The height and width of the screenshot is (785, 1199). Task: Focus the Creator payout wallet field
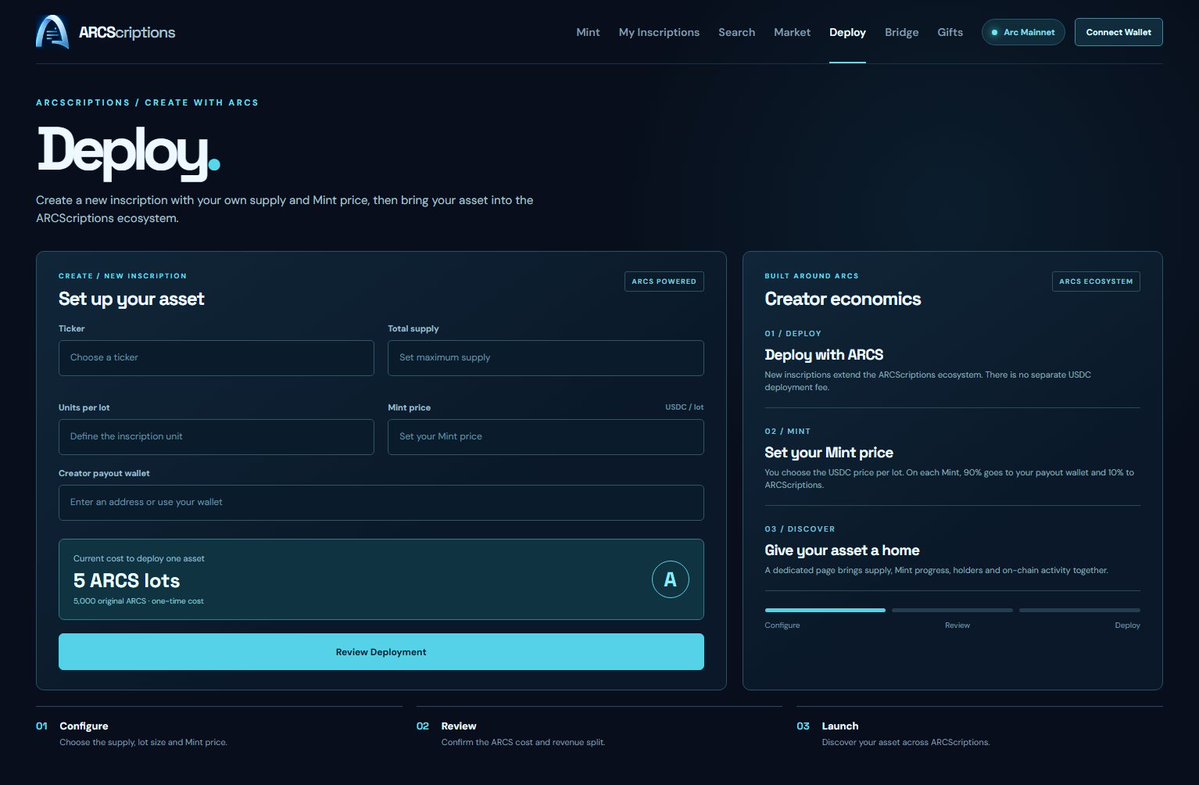[381, 502]
